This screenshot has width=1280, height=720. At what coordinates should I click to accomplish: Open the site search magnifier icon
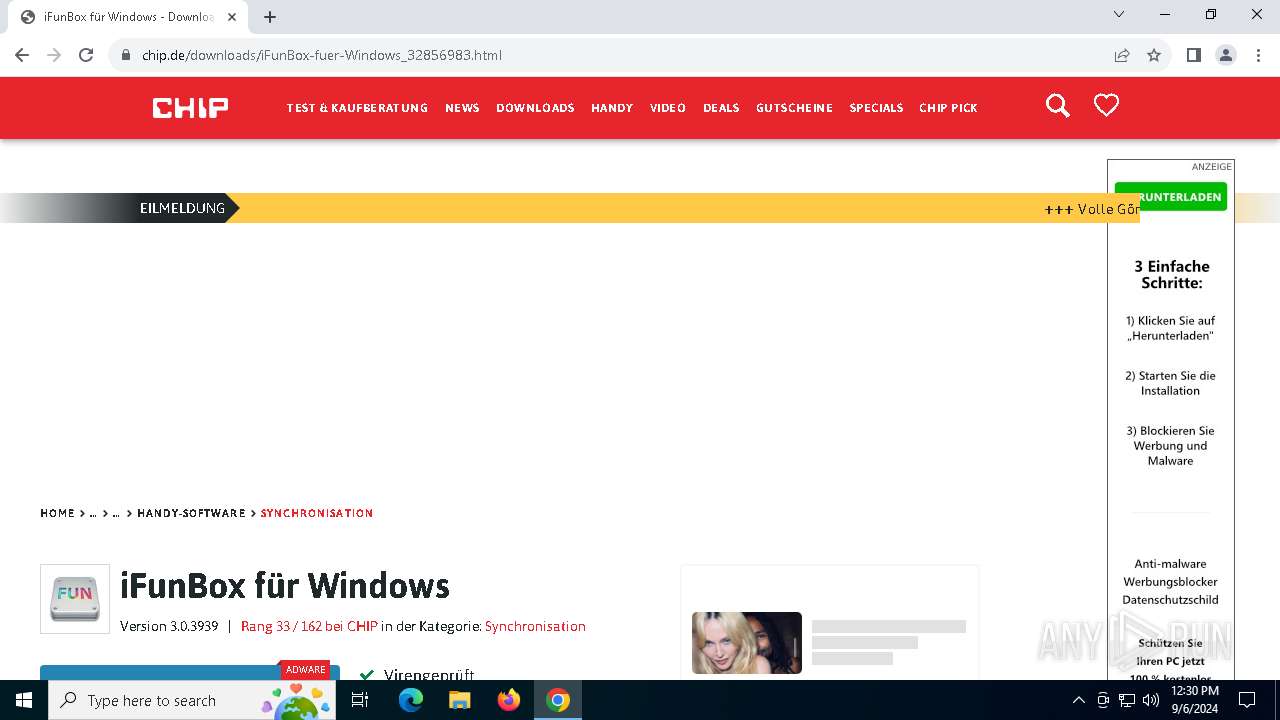[x=1057, y=106]
